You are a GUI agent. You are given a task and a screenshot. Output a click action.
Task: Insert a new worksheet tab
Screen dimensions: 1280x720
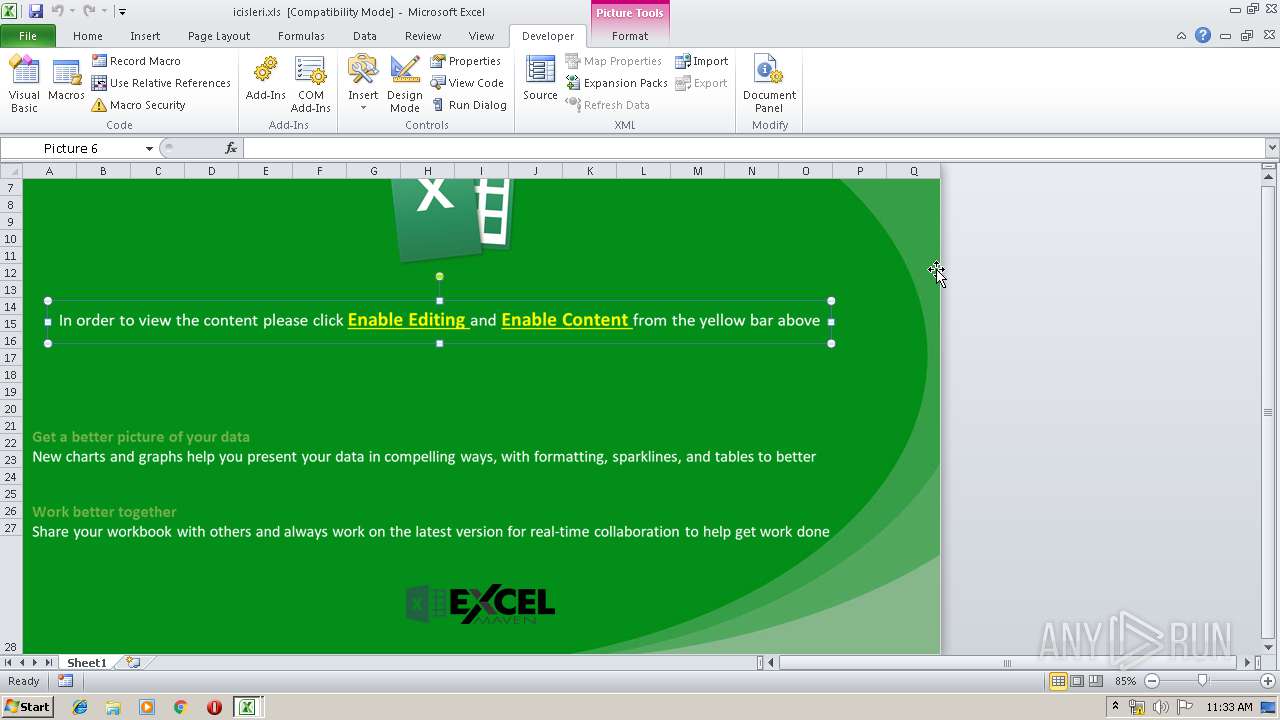coord(133,662)
